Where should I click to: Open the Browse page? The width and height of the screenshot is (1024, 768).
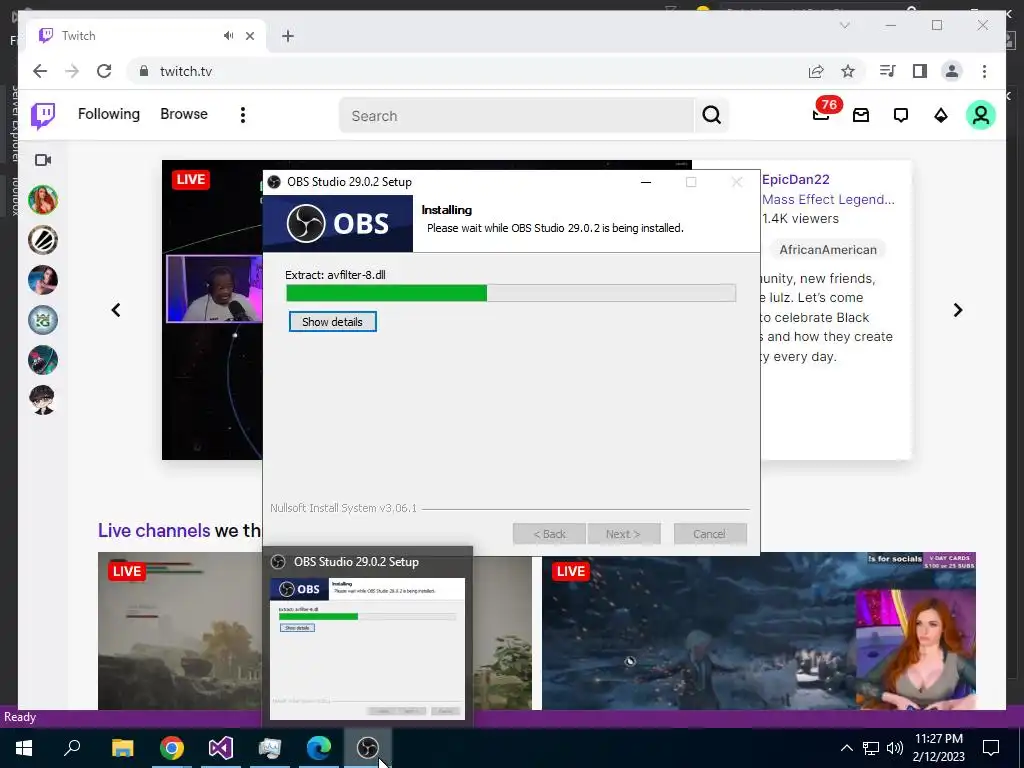184,114
